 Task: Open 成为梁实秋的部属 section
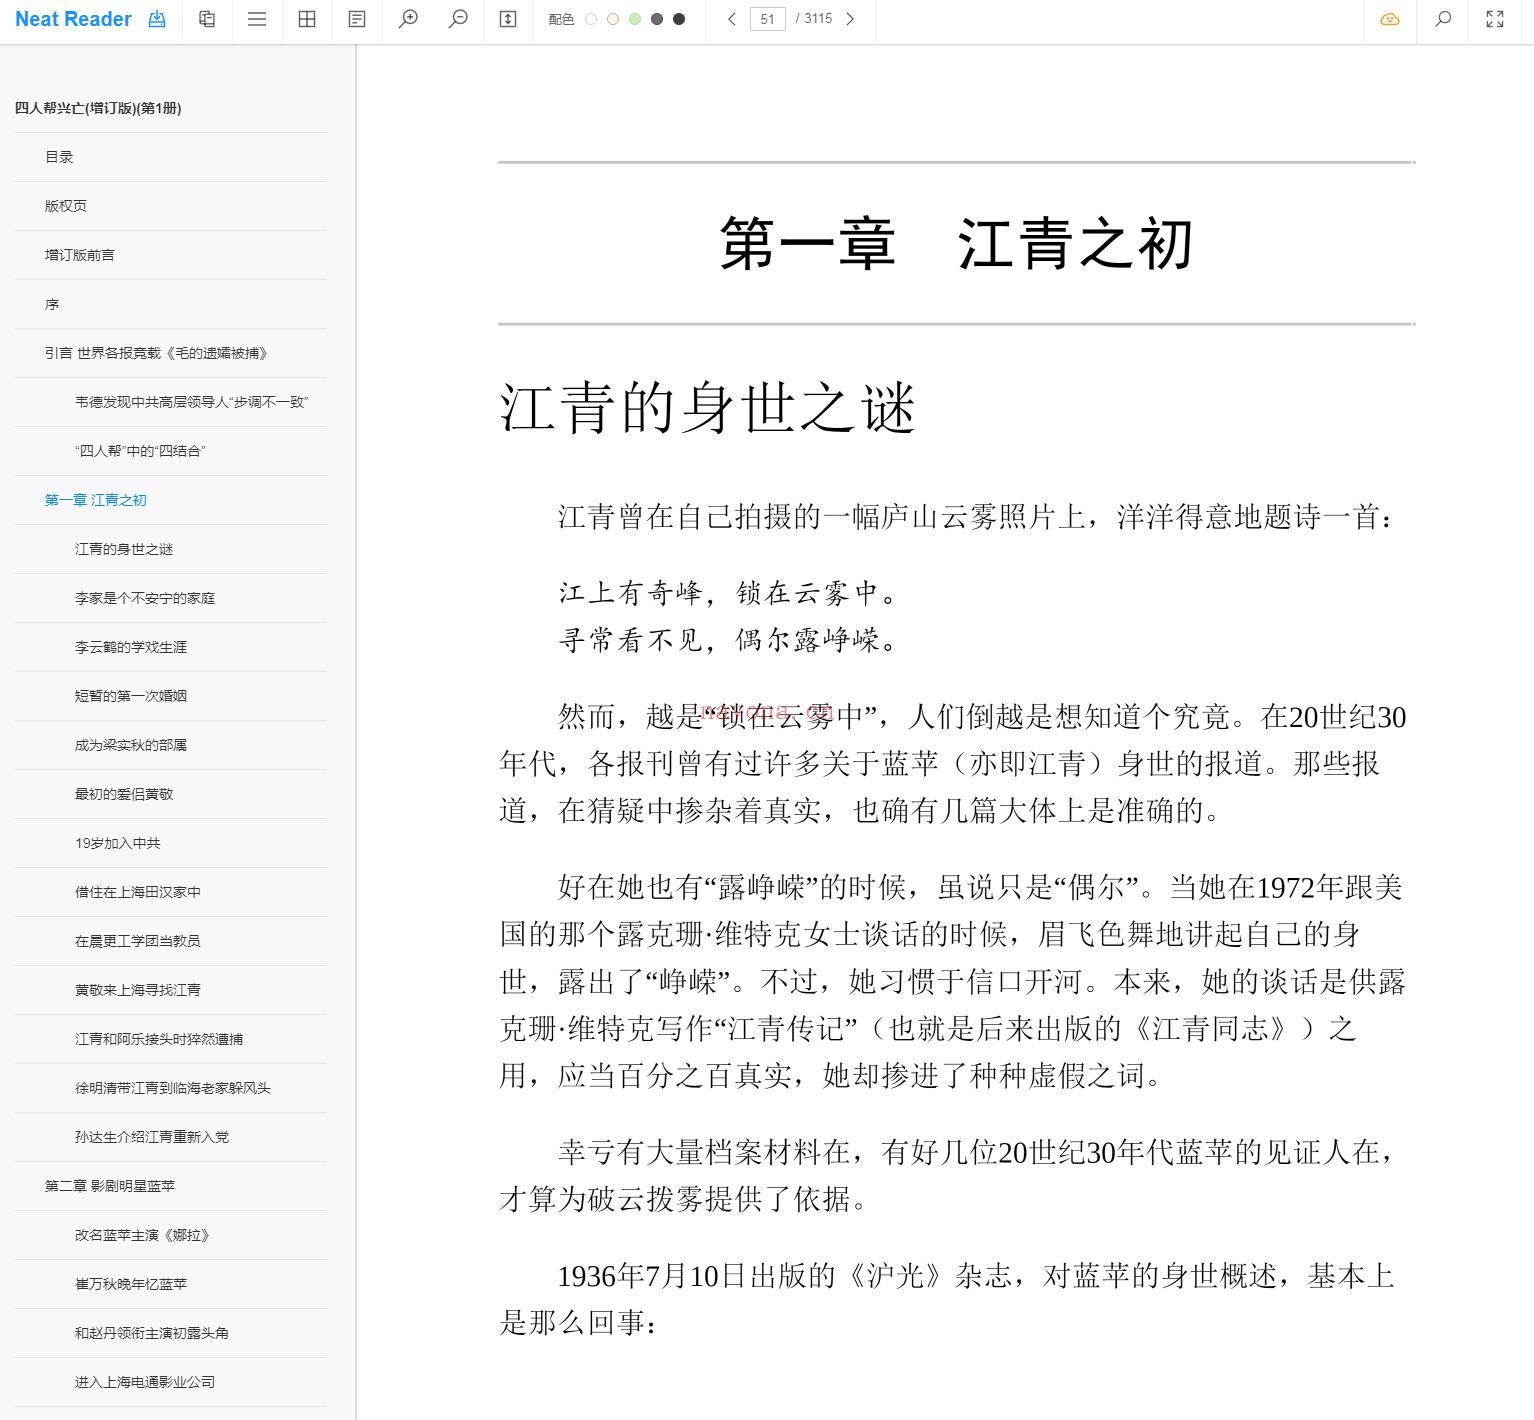131,745
